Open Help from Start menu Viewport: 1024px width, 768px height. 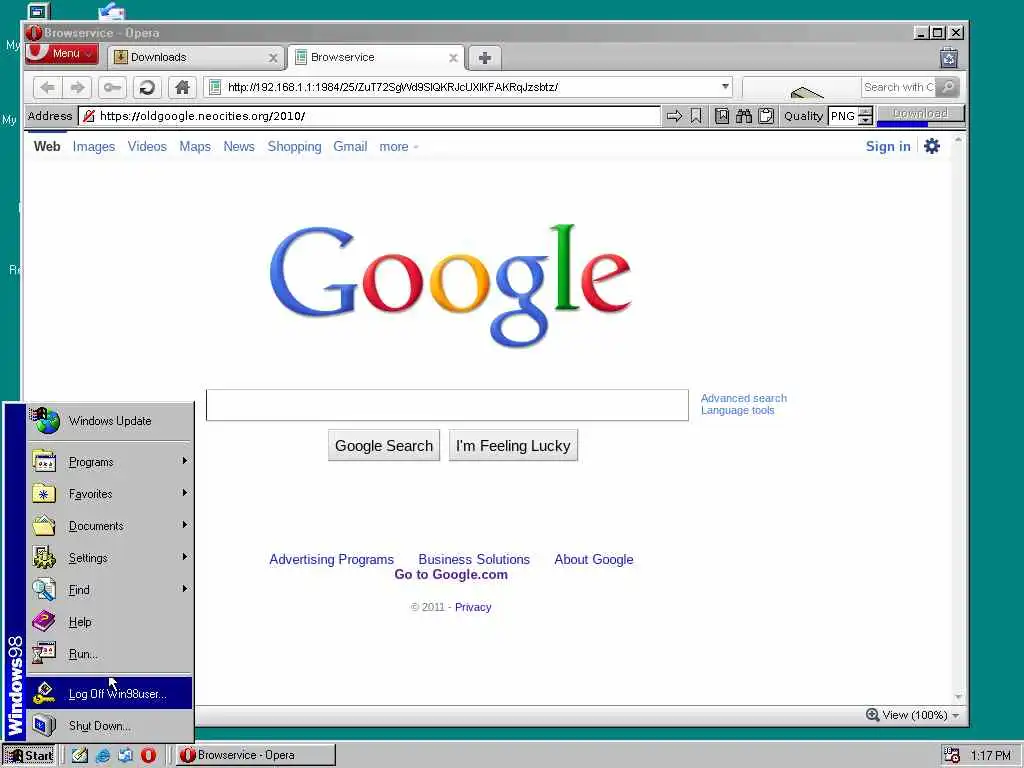click(110, 622)
